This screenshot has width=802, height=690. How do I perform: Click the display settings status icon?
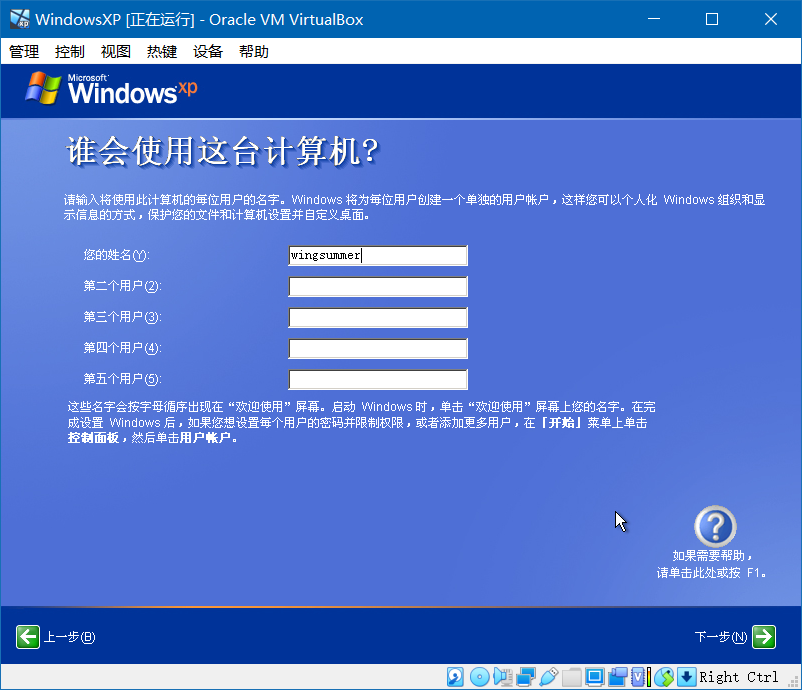(595, 677)
